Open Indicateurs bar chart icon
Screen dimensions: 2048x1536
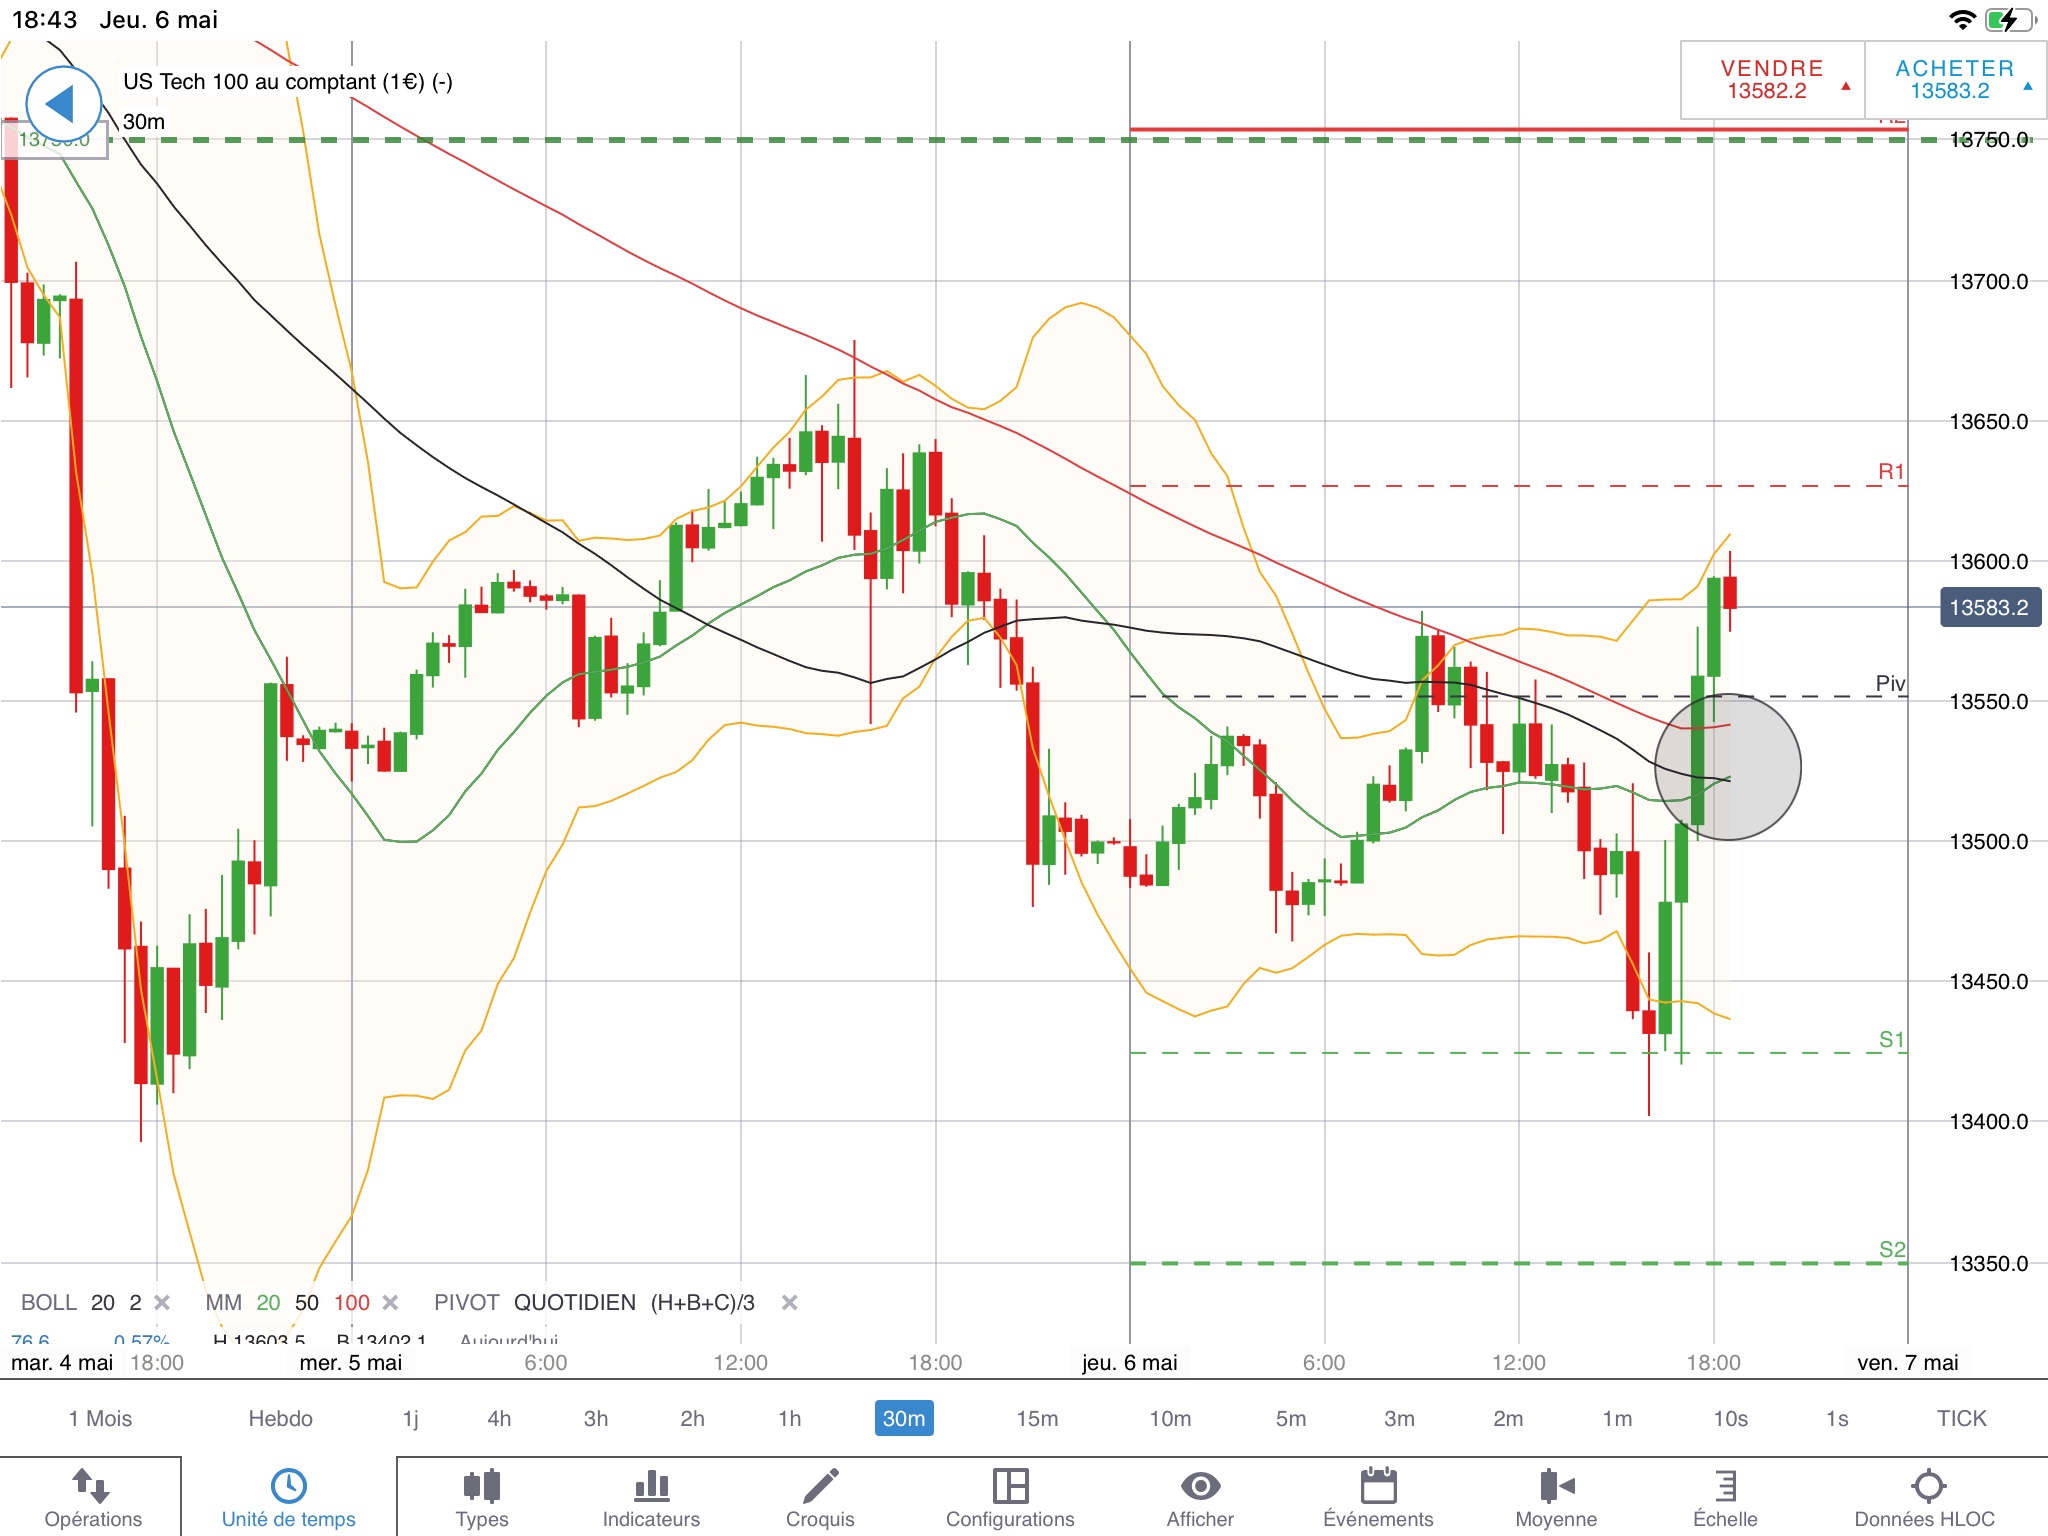click(x=651, y=1486)
